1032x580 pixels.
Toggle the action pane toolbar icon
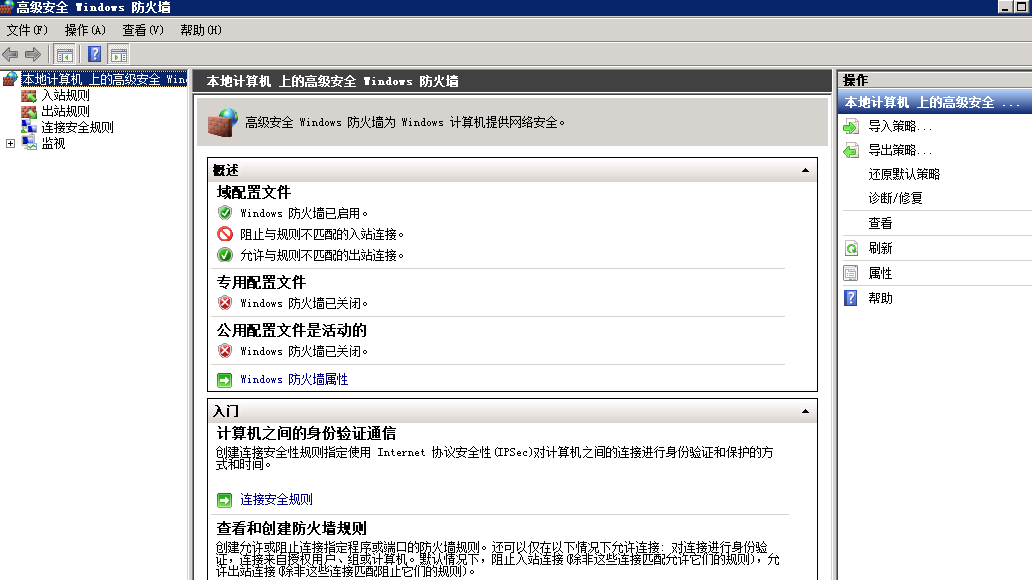pyautogui.click(x=119, y=55)
